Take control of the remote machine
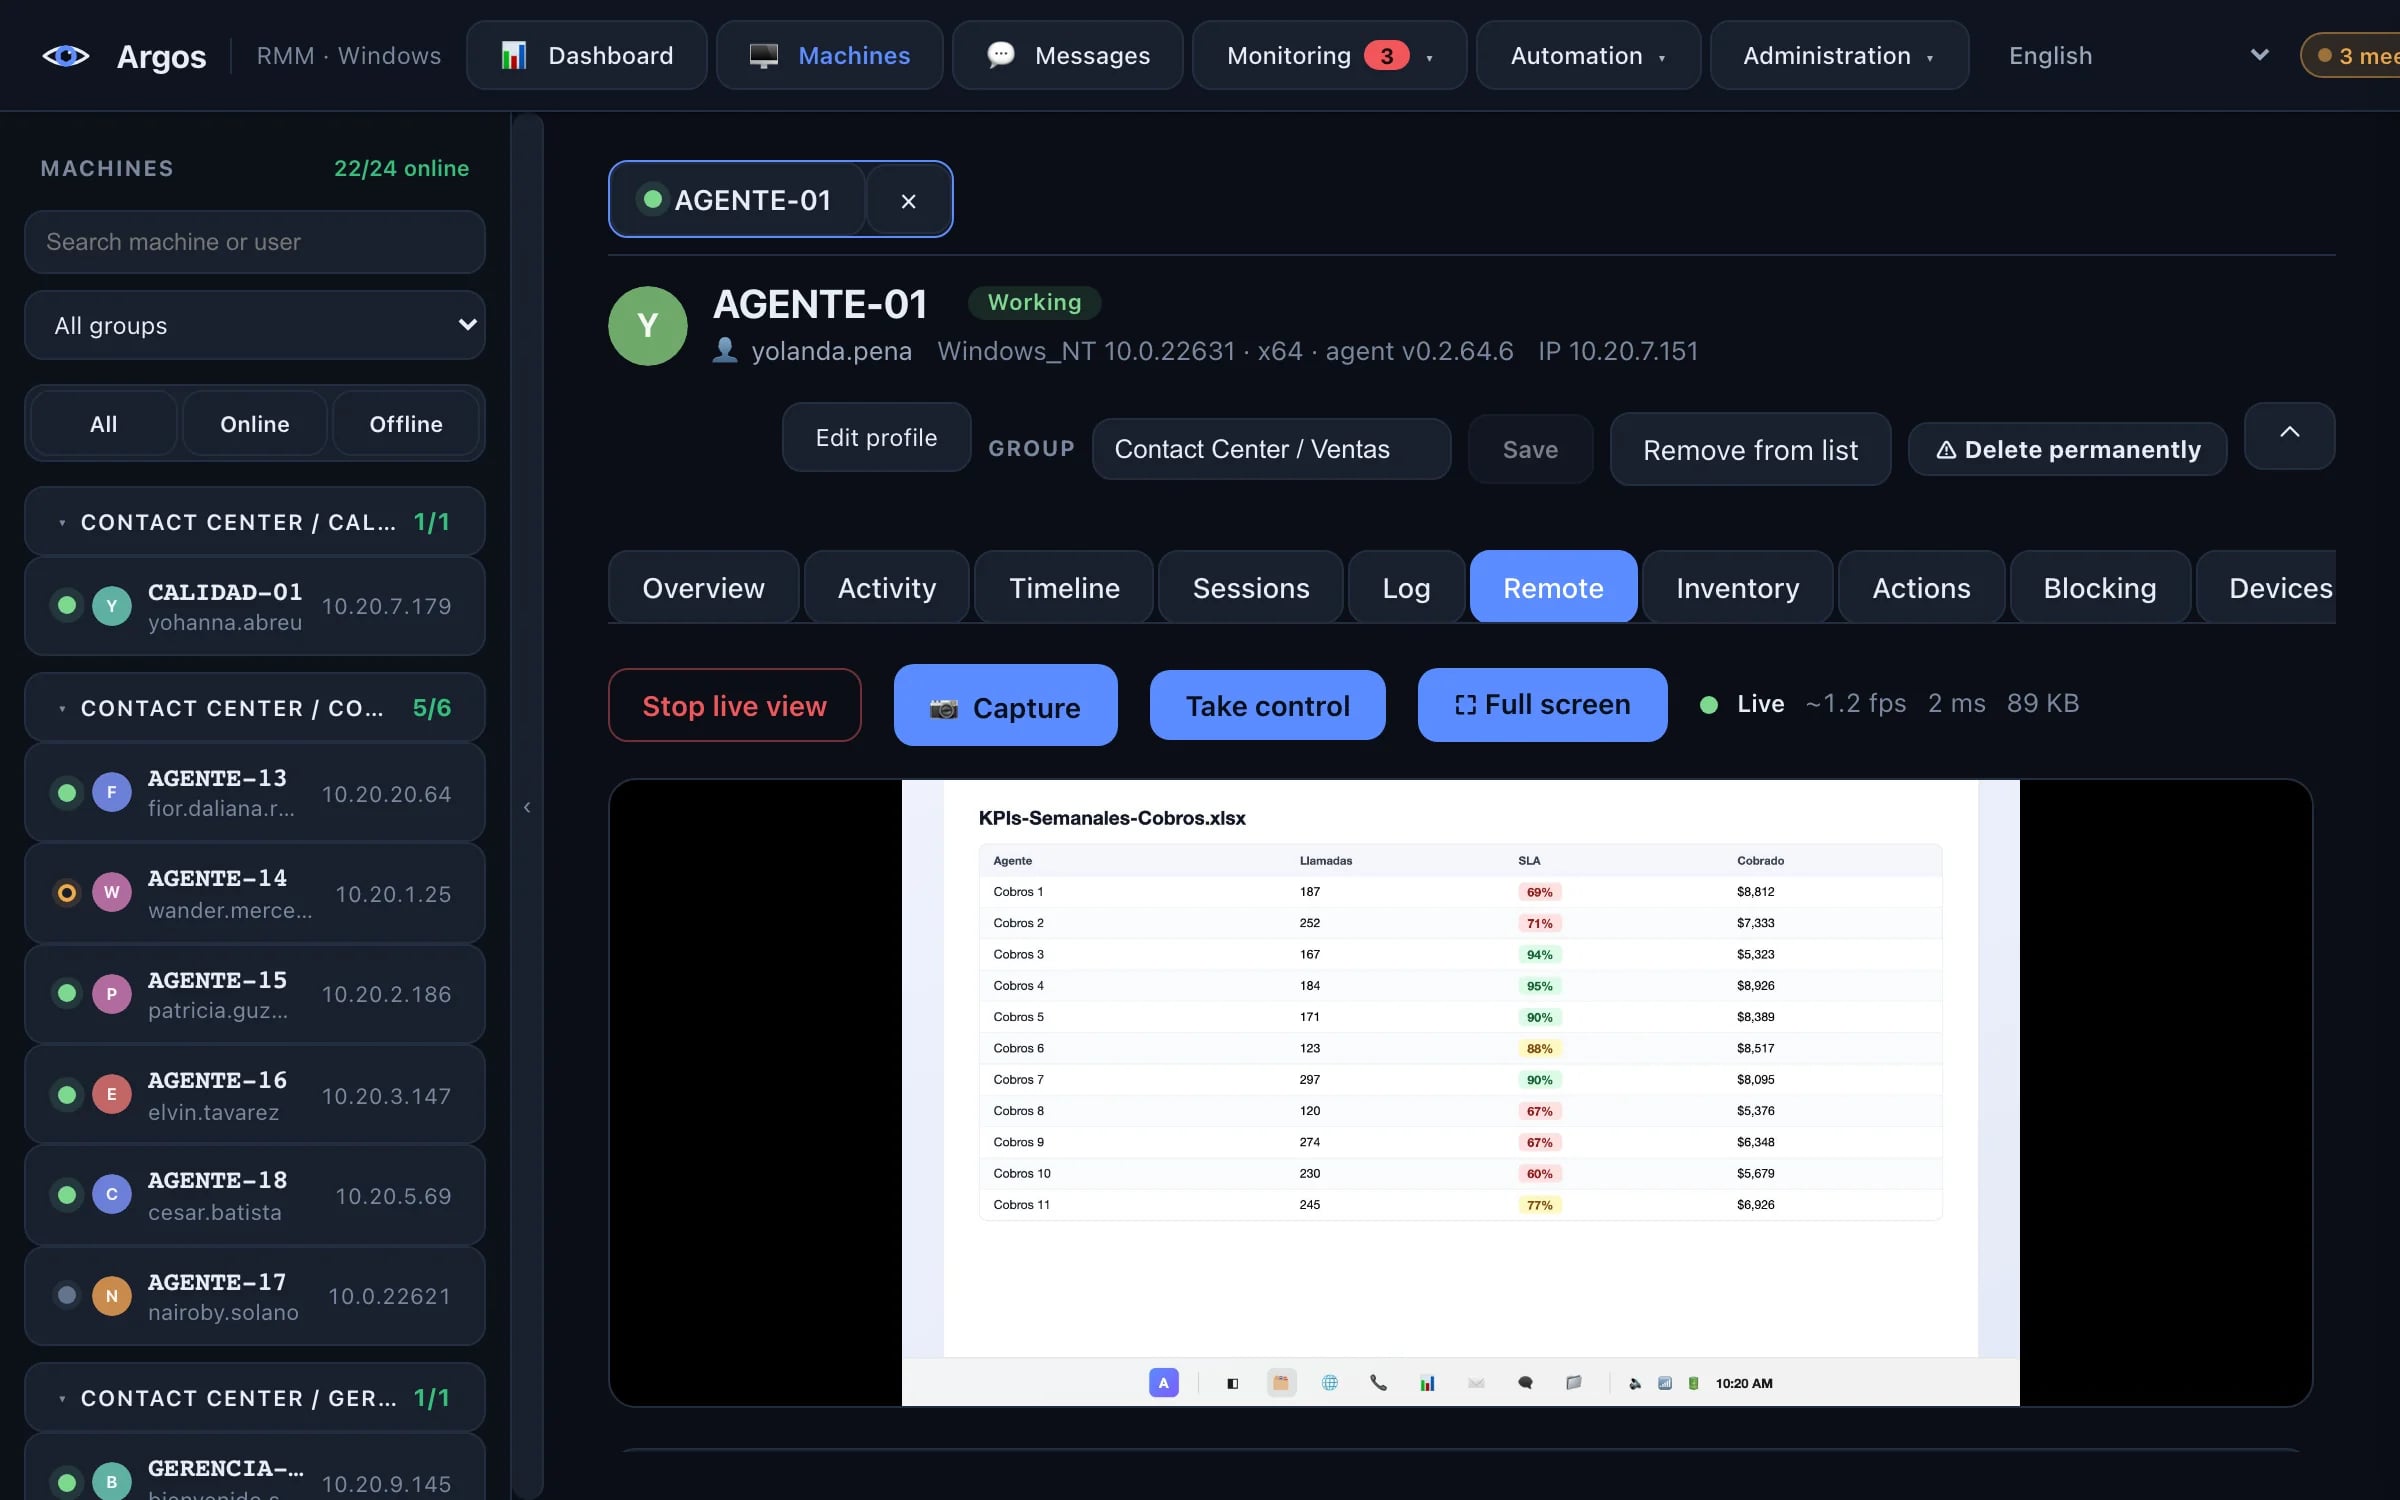This screenshot has height=1500, width=2400. pyautogui.click(x=1267, y=705)
